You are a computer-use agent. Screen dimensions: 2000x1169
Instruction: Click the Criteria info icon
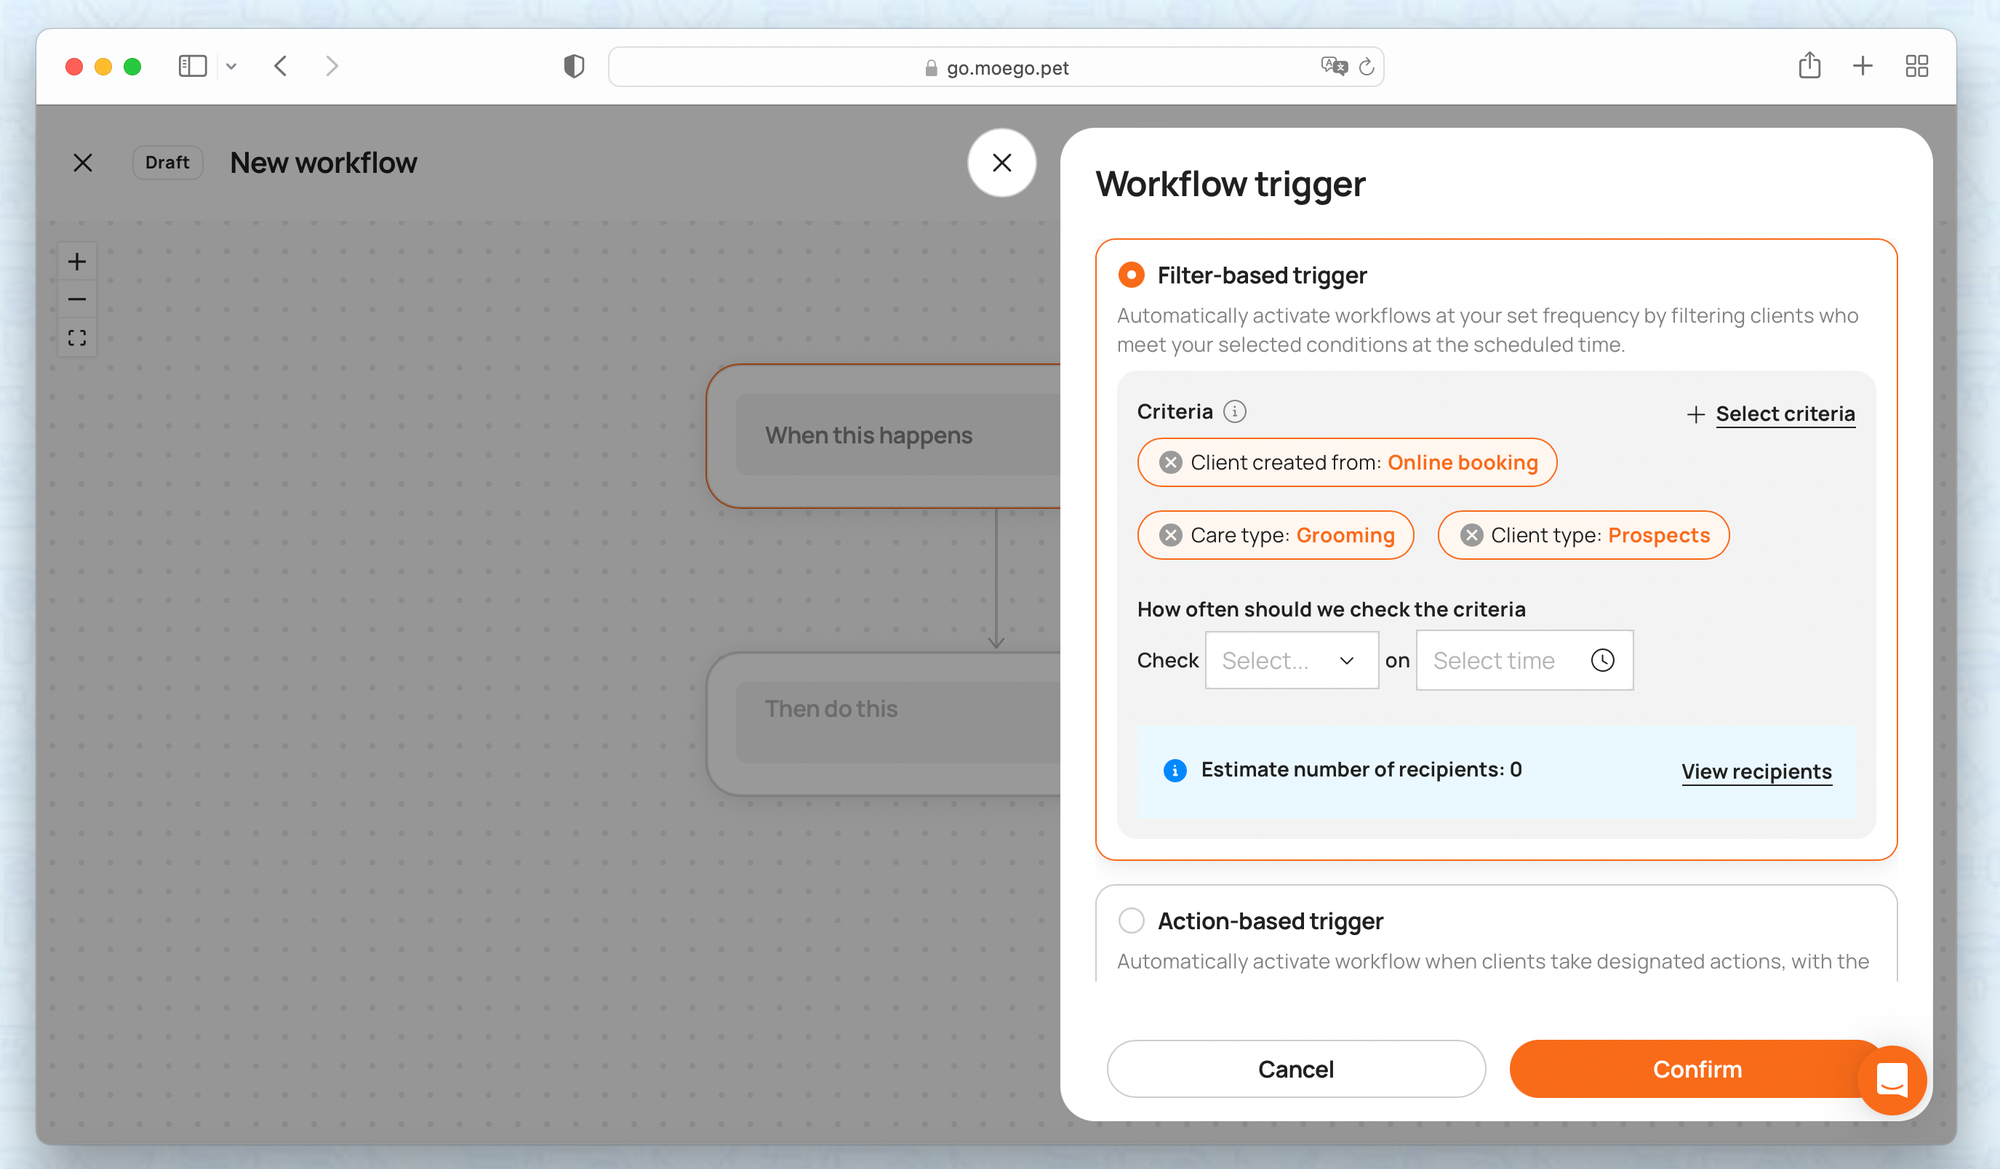(x=1235, y=411)
